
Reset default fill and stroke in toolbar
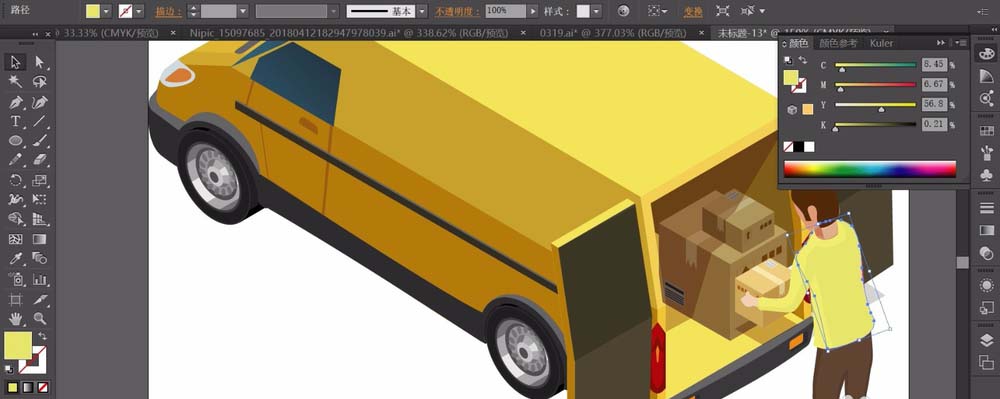click(9, 368)
